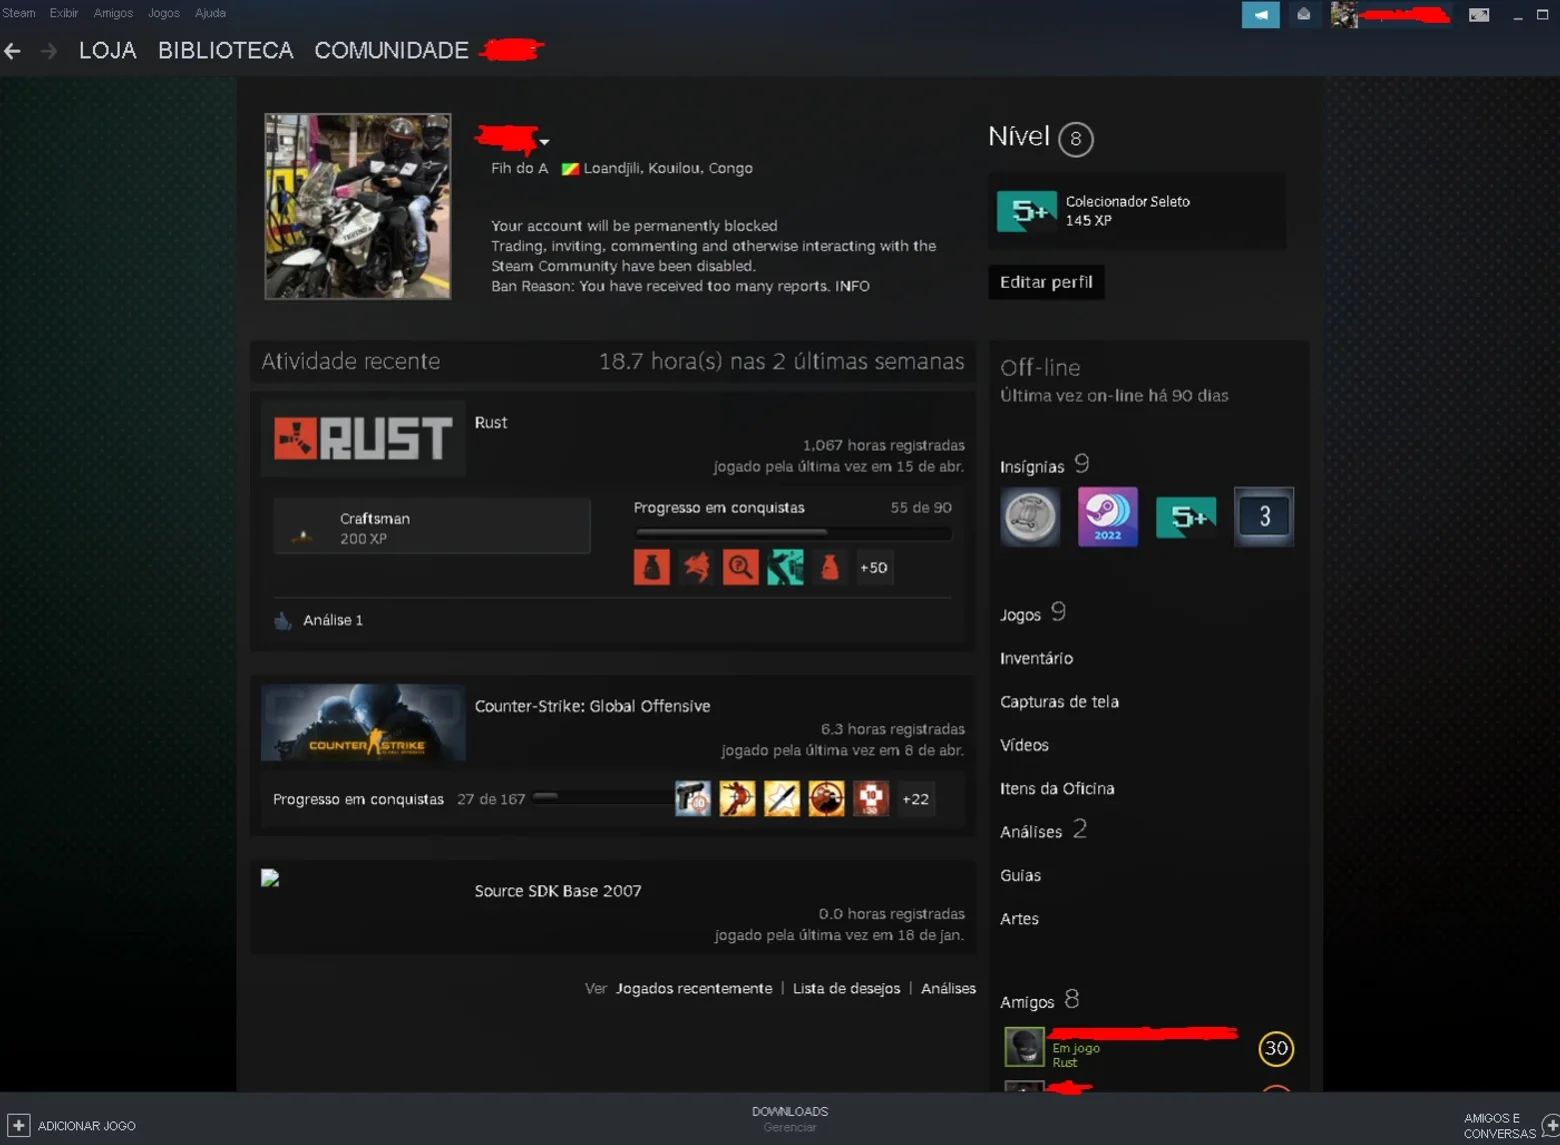Click the broken image icon for Source SDK Base
Image resolution: width=1560 pixels, height=1145 pixels.
(270, 878)
